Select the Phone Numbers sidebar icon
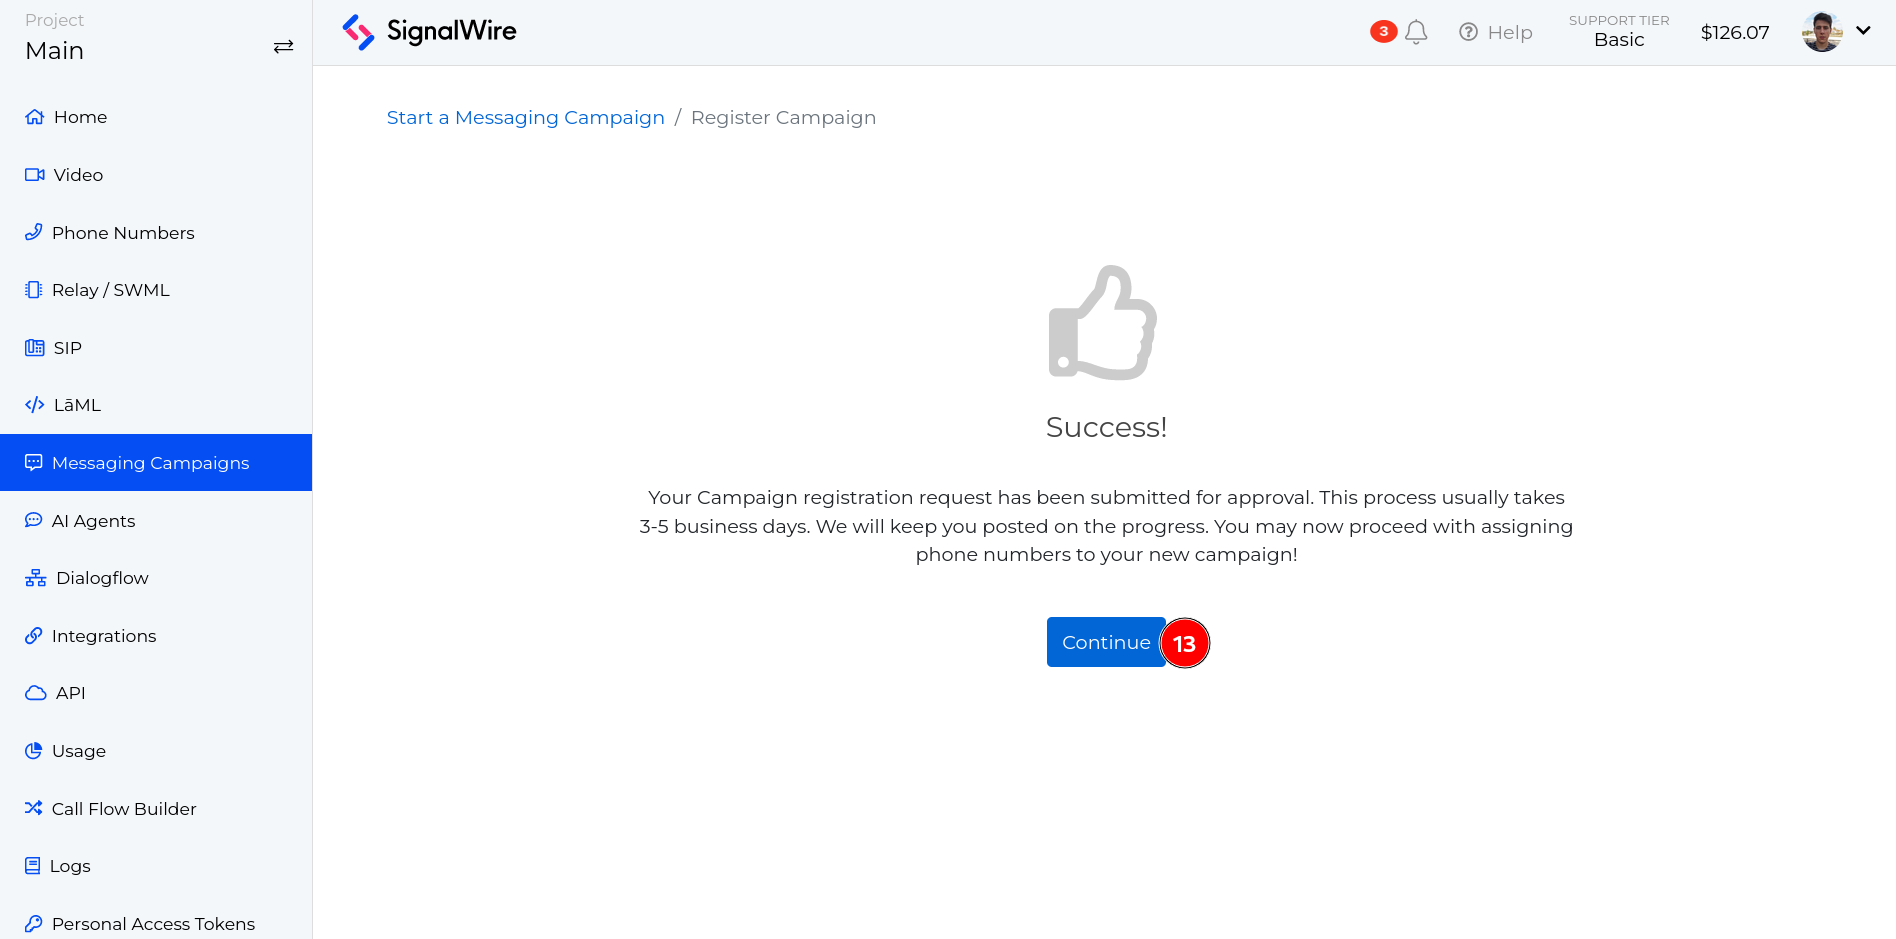Screen dimensions: 1896x939 pos(34,232)
